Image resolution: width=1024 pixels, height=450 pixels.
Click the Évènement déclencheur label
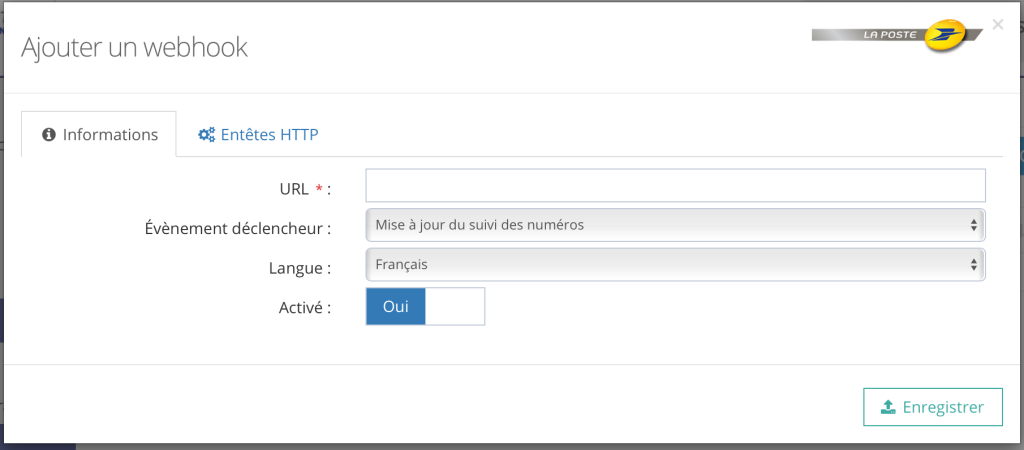pyautogui.click(x=237, y=229)
